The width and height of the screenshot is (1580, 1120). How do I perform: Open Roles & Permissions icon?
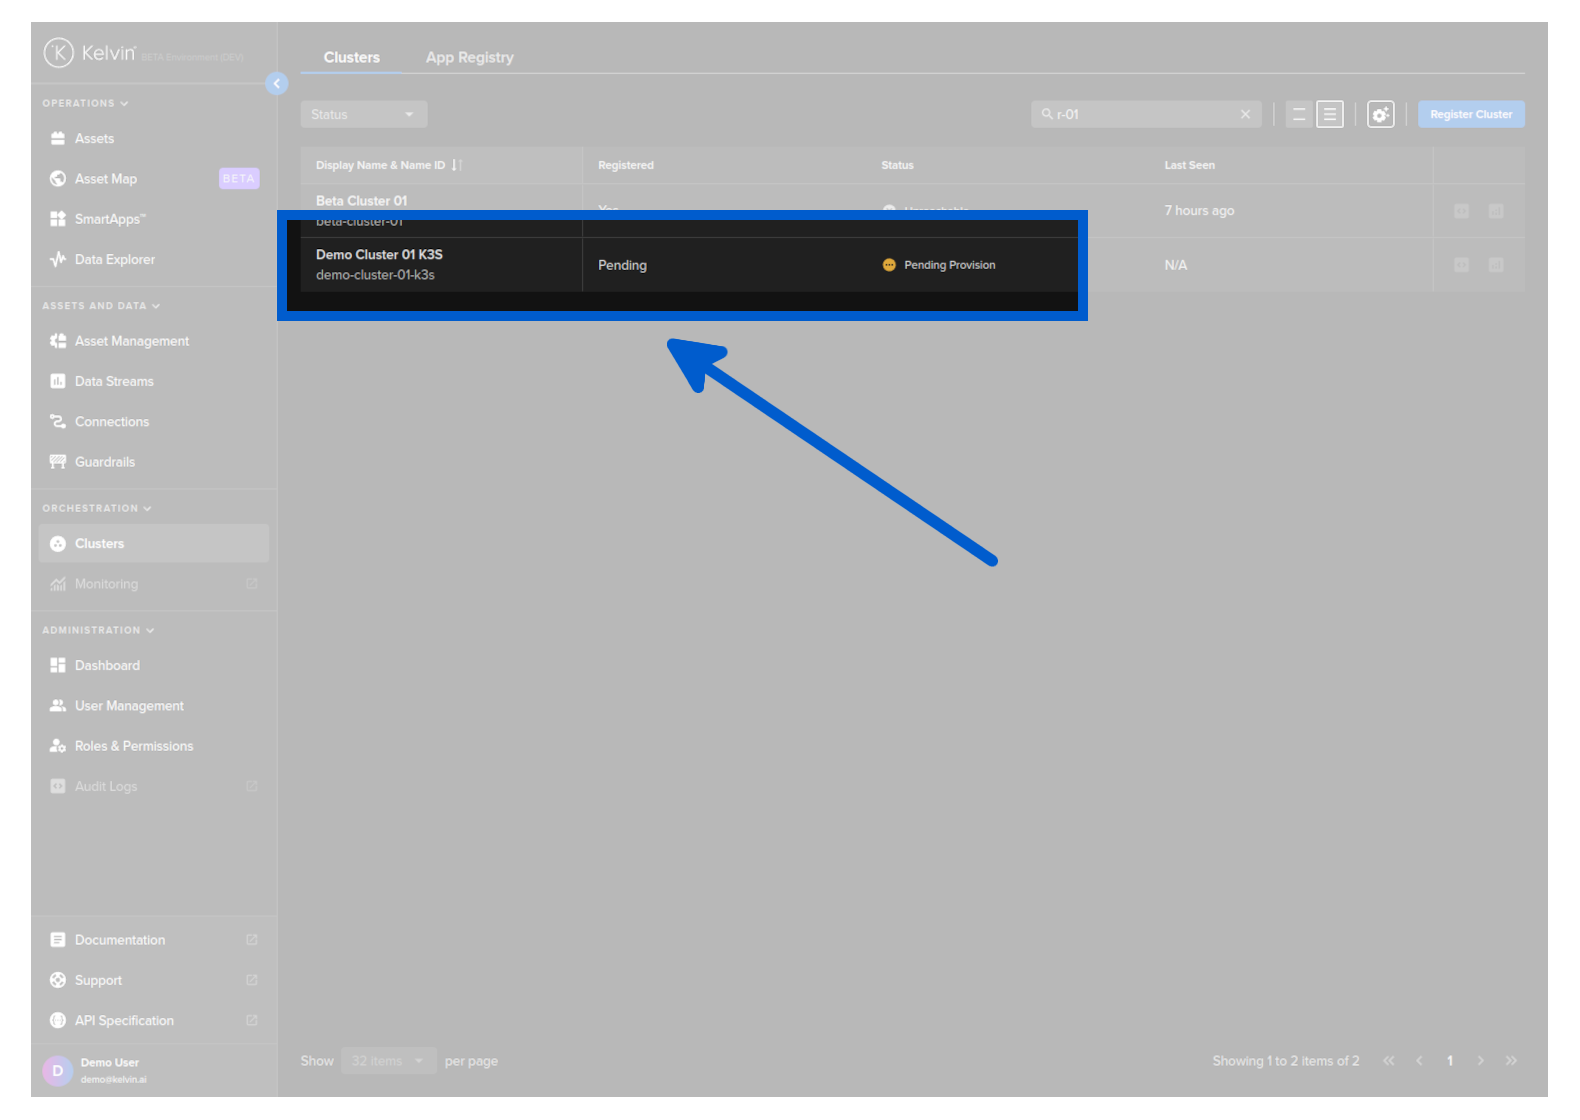pyautogui.click(x=58, y=746)
